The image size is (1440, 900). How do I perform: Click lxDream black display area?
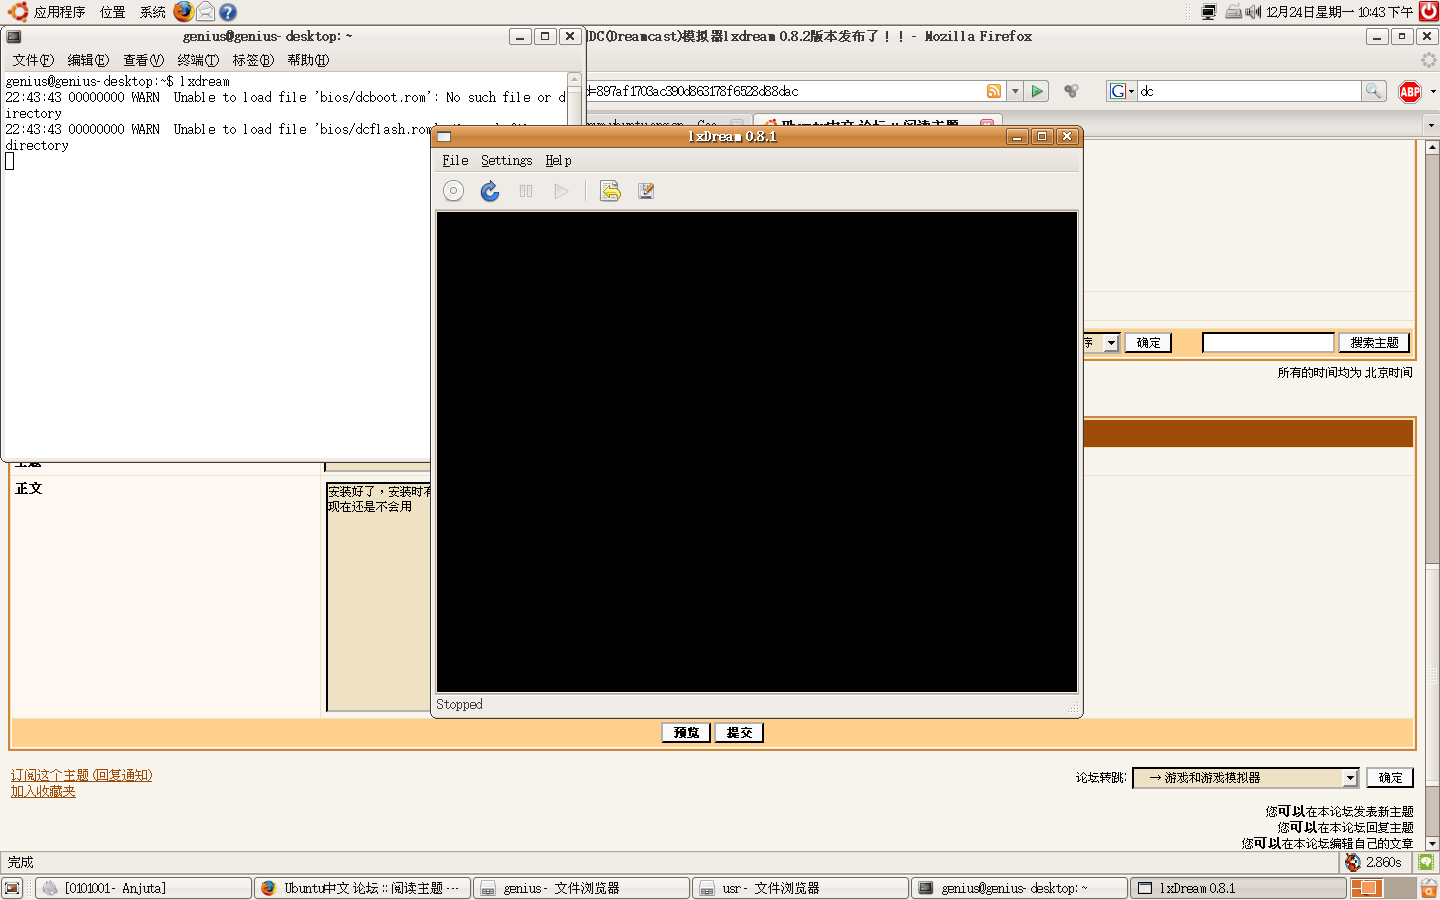click(x=757, y=451)
